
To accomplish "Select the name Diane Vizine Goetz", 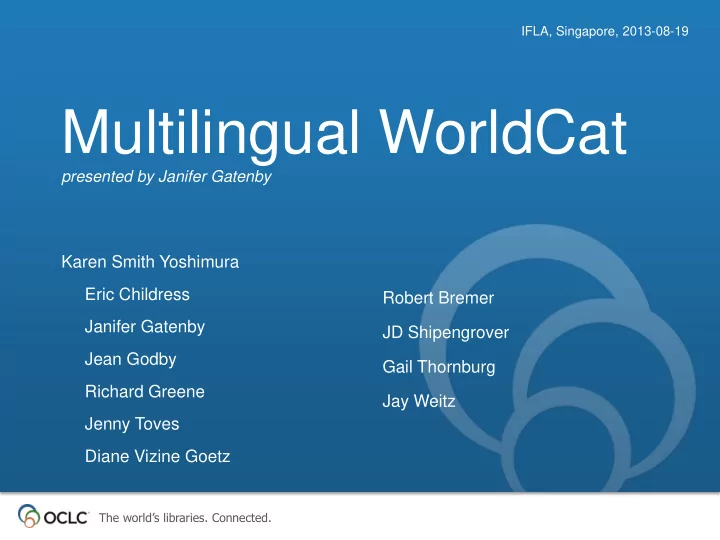I will (158, 456).
